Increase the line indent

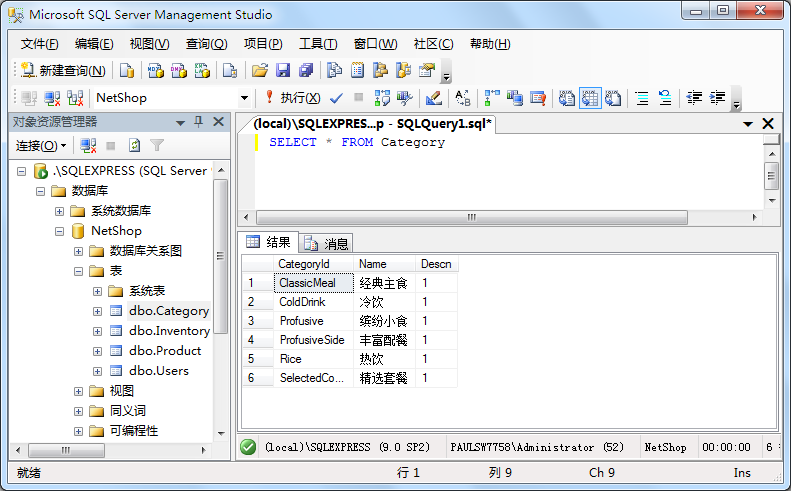717,98
